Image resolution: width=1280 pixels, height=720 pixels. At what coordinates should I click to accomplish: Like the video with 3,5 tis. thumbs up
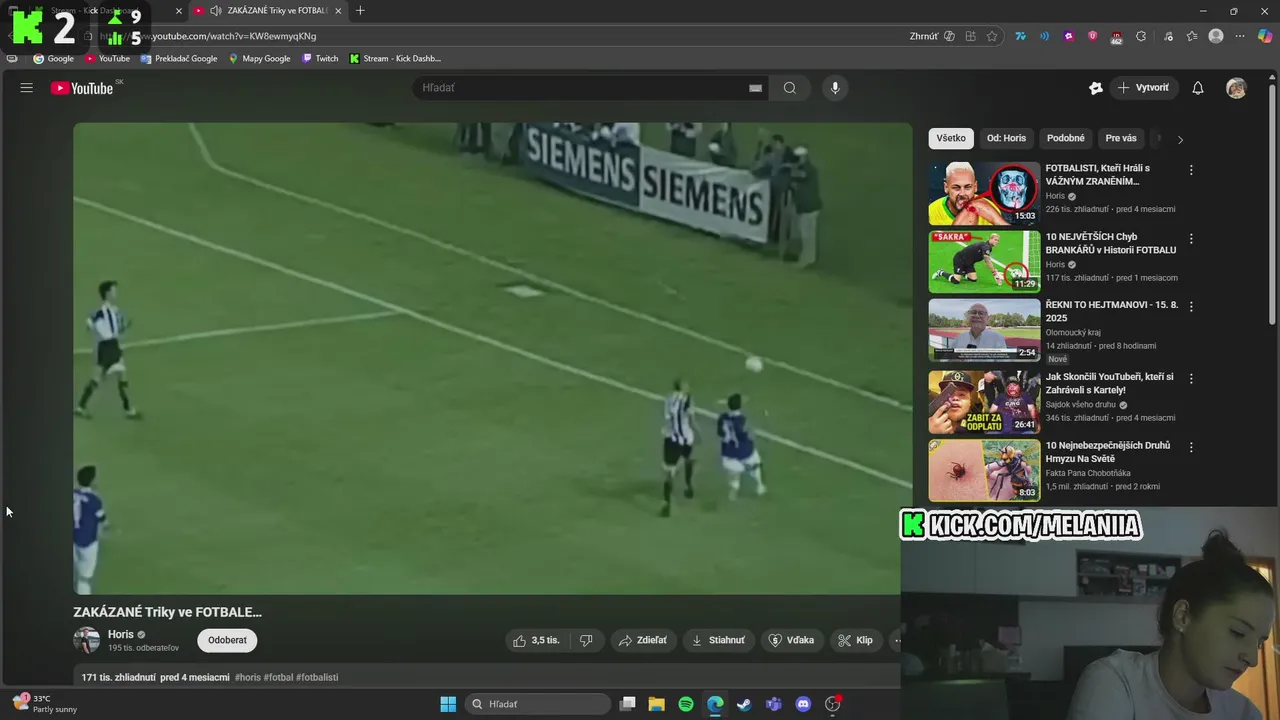pyautogui.click(x=536, y=640)
